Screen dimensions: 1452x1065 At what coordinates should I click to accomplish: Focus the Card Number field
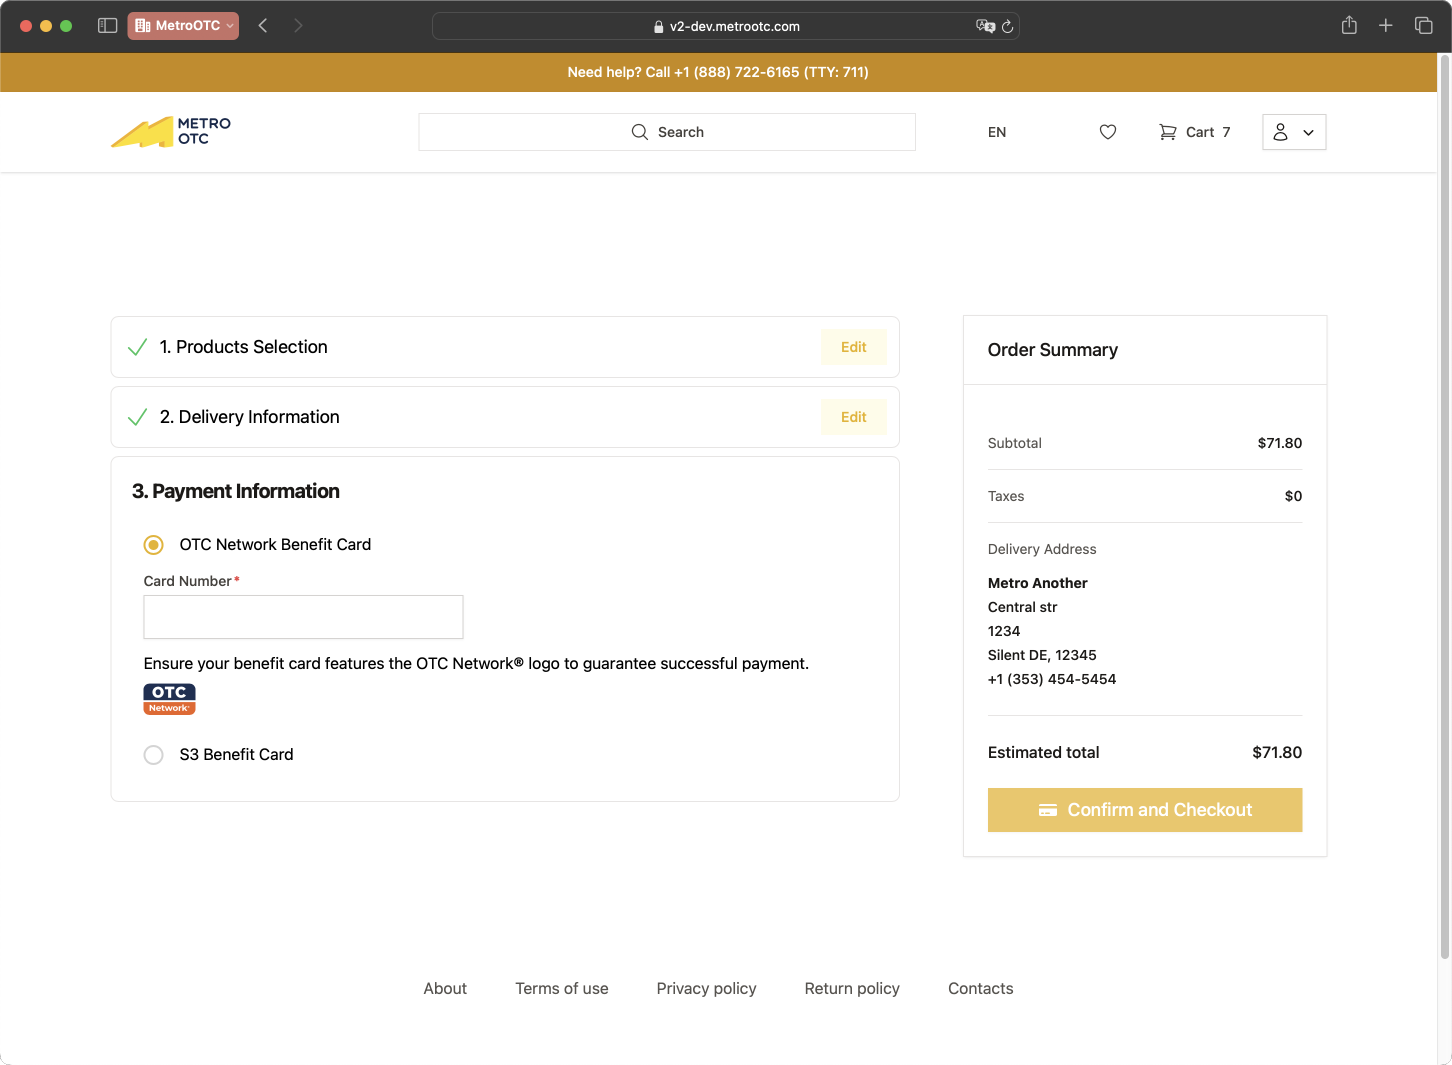click(303, 617)
